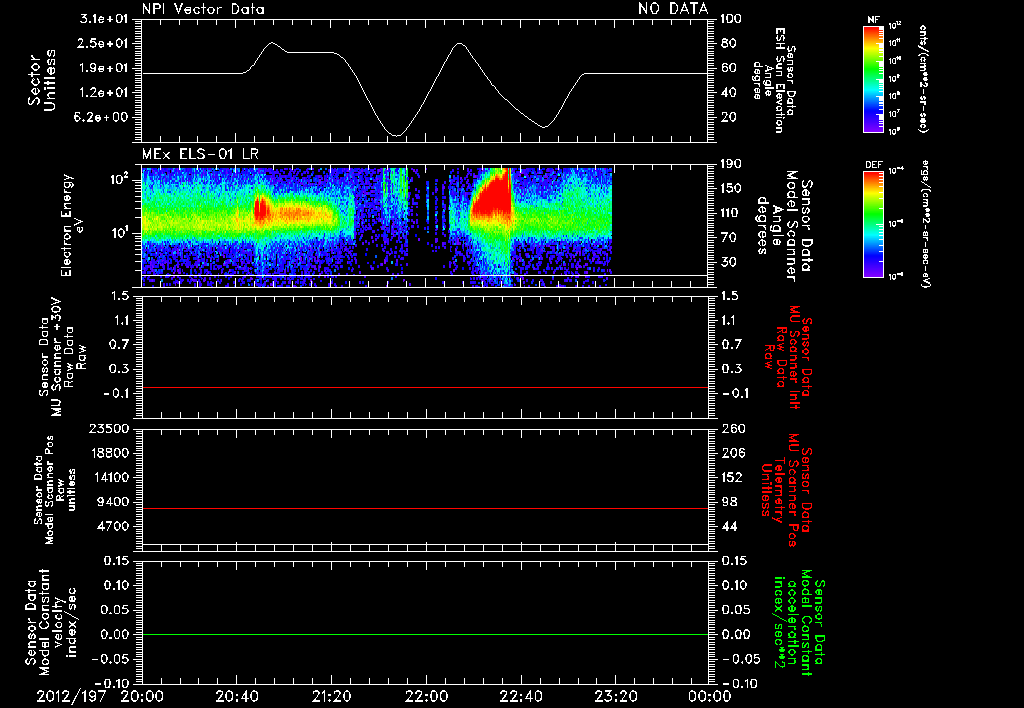Click the red 'MU Scanner Inh Raw Data' label
This screenshot has height=708, width=1024.
pos(788,357)
